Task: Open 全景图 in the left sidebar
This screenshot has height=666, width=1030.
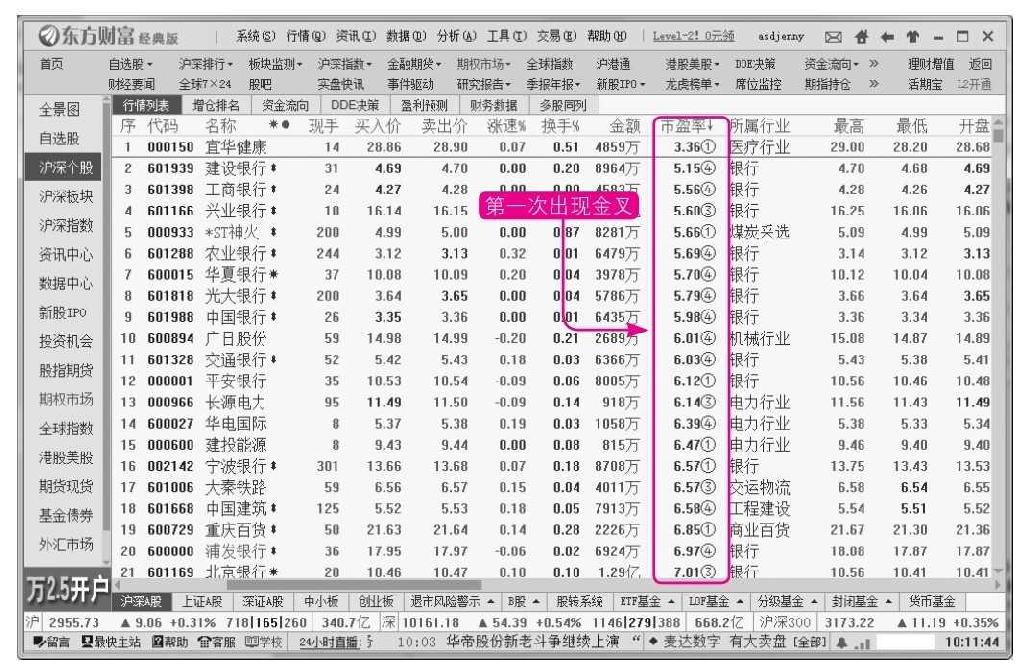Action: coord(60,110)
